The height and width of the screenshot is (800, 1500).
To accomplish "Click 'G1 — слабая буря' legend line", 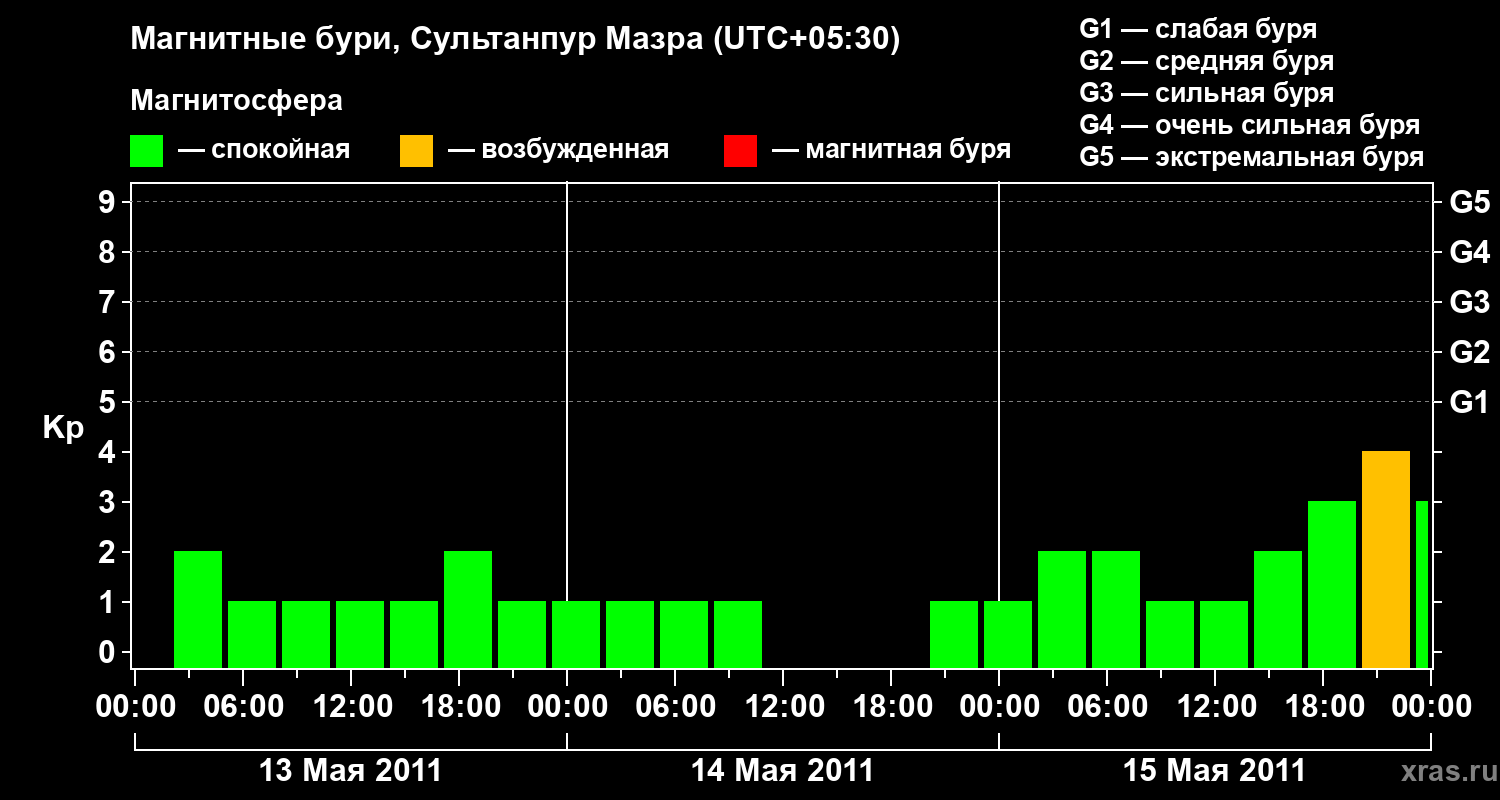I will pos(1198,29).
